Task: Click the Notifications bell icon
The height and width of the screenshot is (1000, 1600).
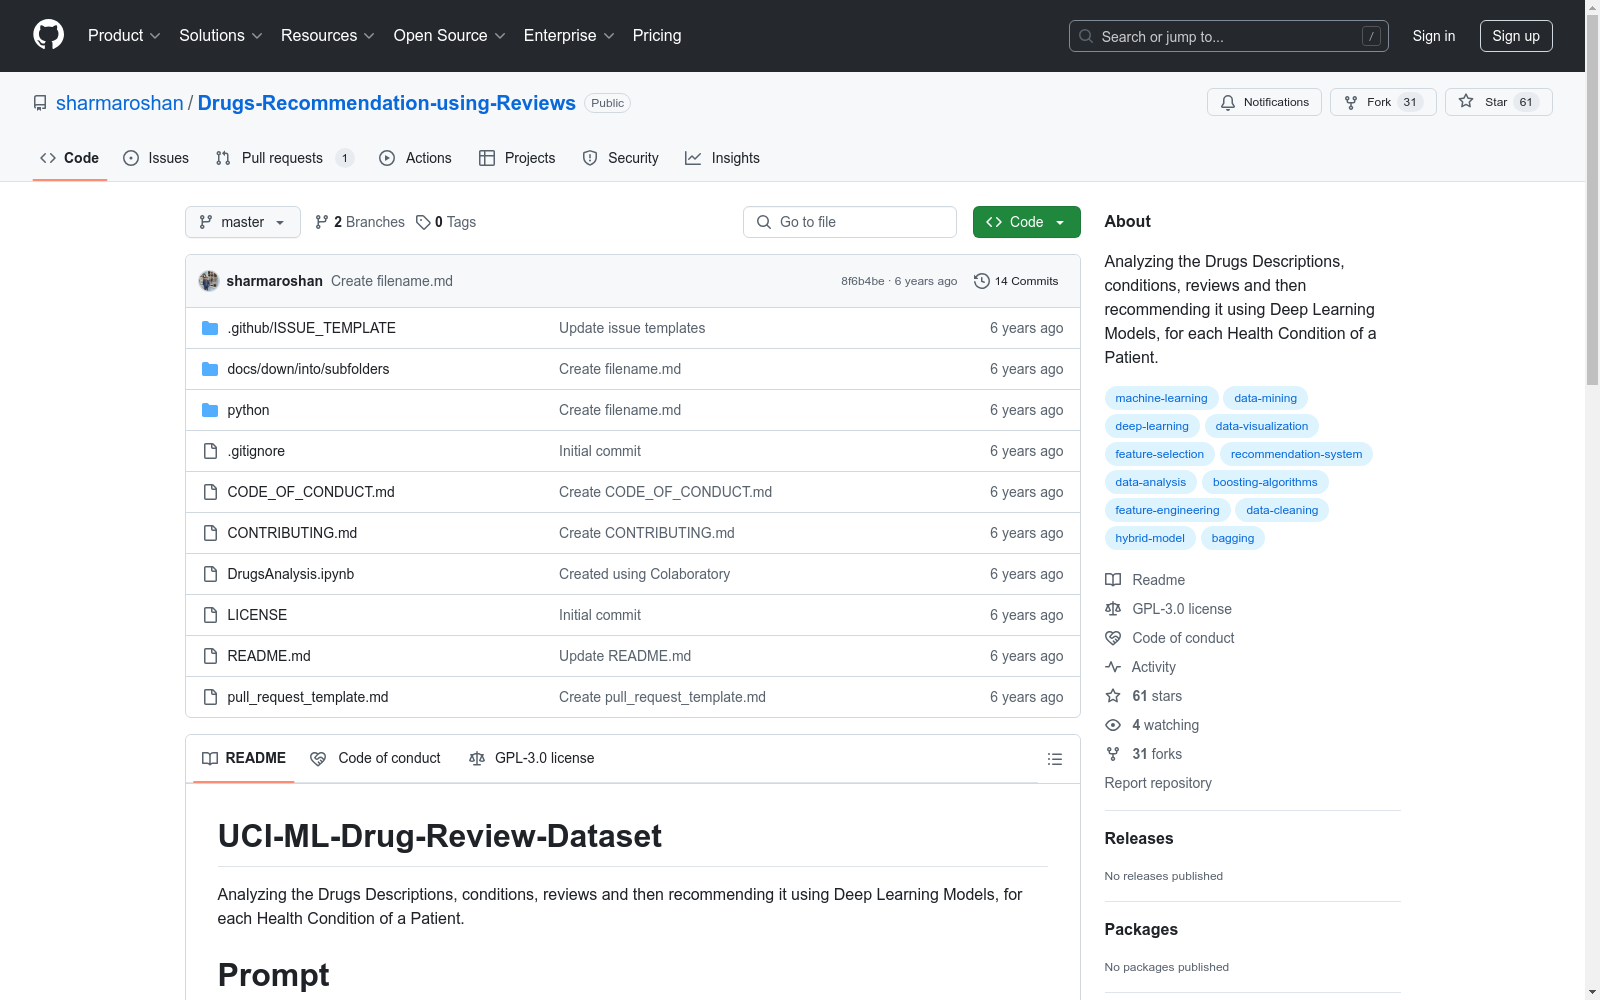Action: pos(1228,102)
